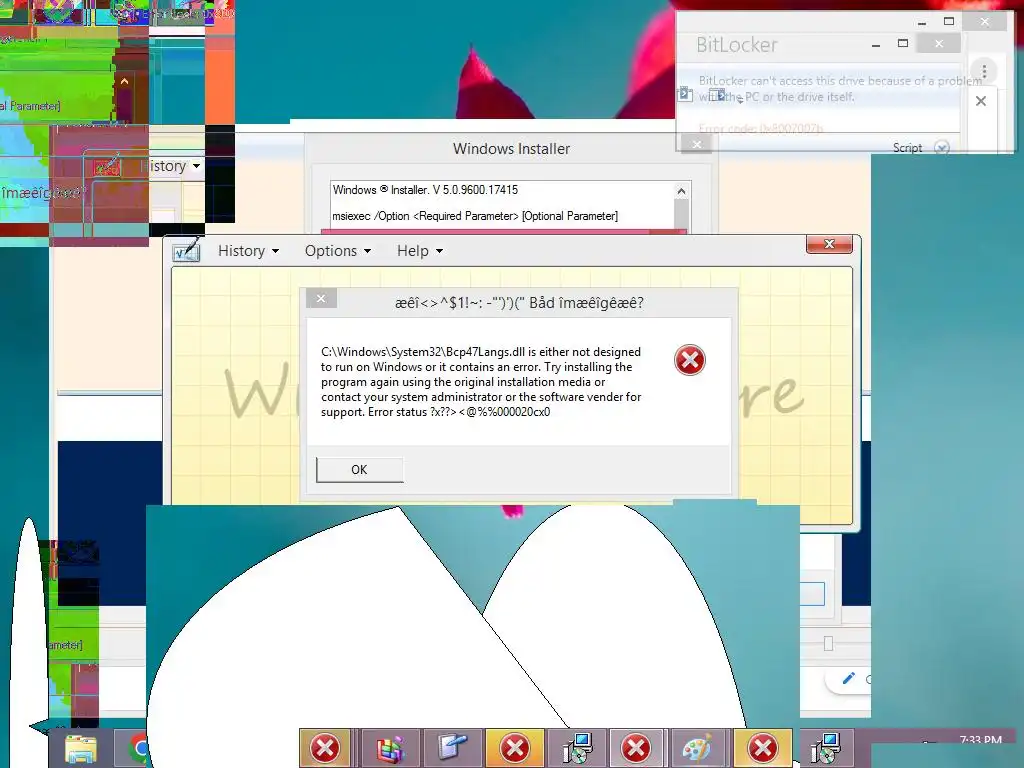This screenshot has height=768, width=1024.
Task: Open the Windows Installer taskbar icon nearest the clock
Action: point(825,748)
